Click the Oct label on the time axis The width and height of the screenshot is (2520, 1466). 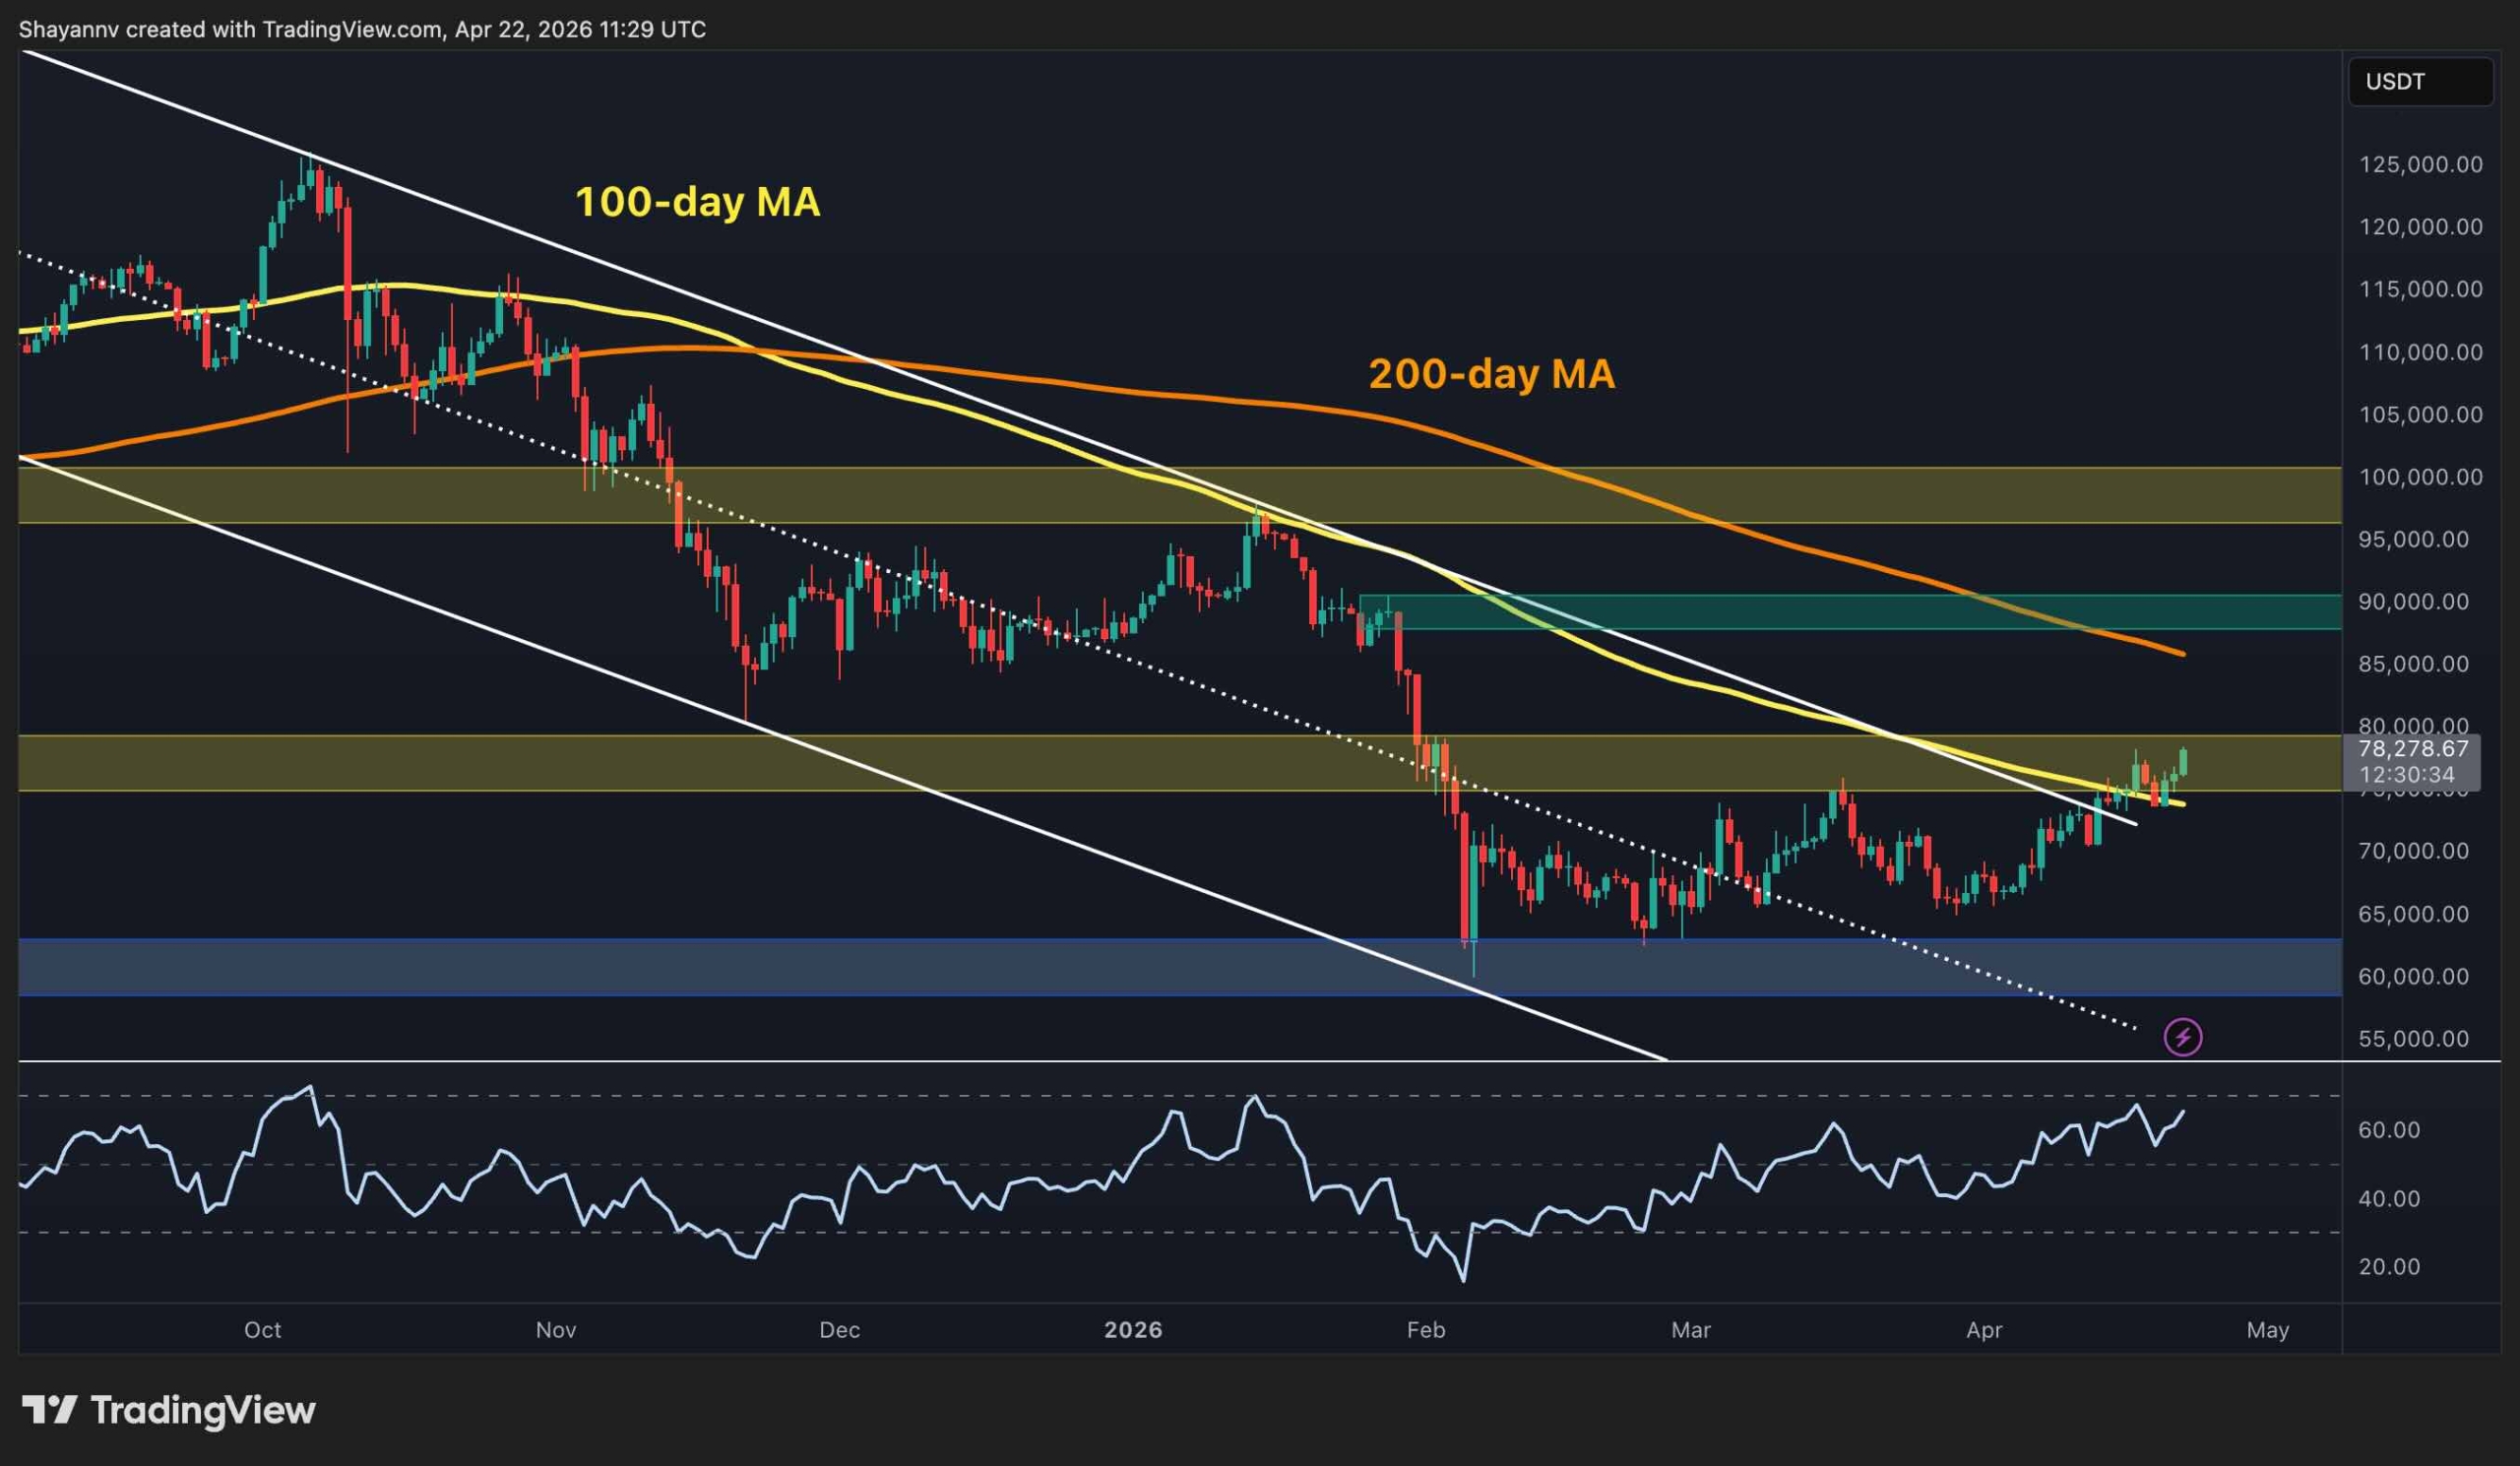click(x=265, y=1331)
